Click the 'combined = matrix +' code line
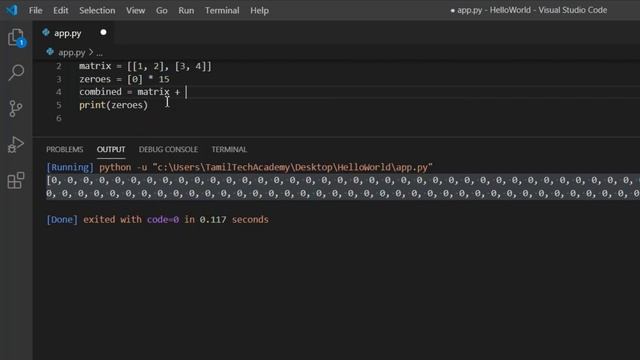Screen dimensions: 640x360 (129, 92)
